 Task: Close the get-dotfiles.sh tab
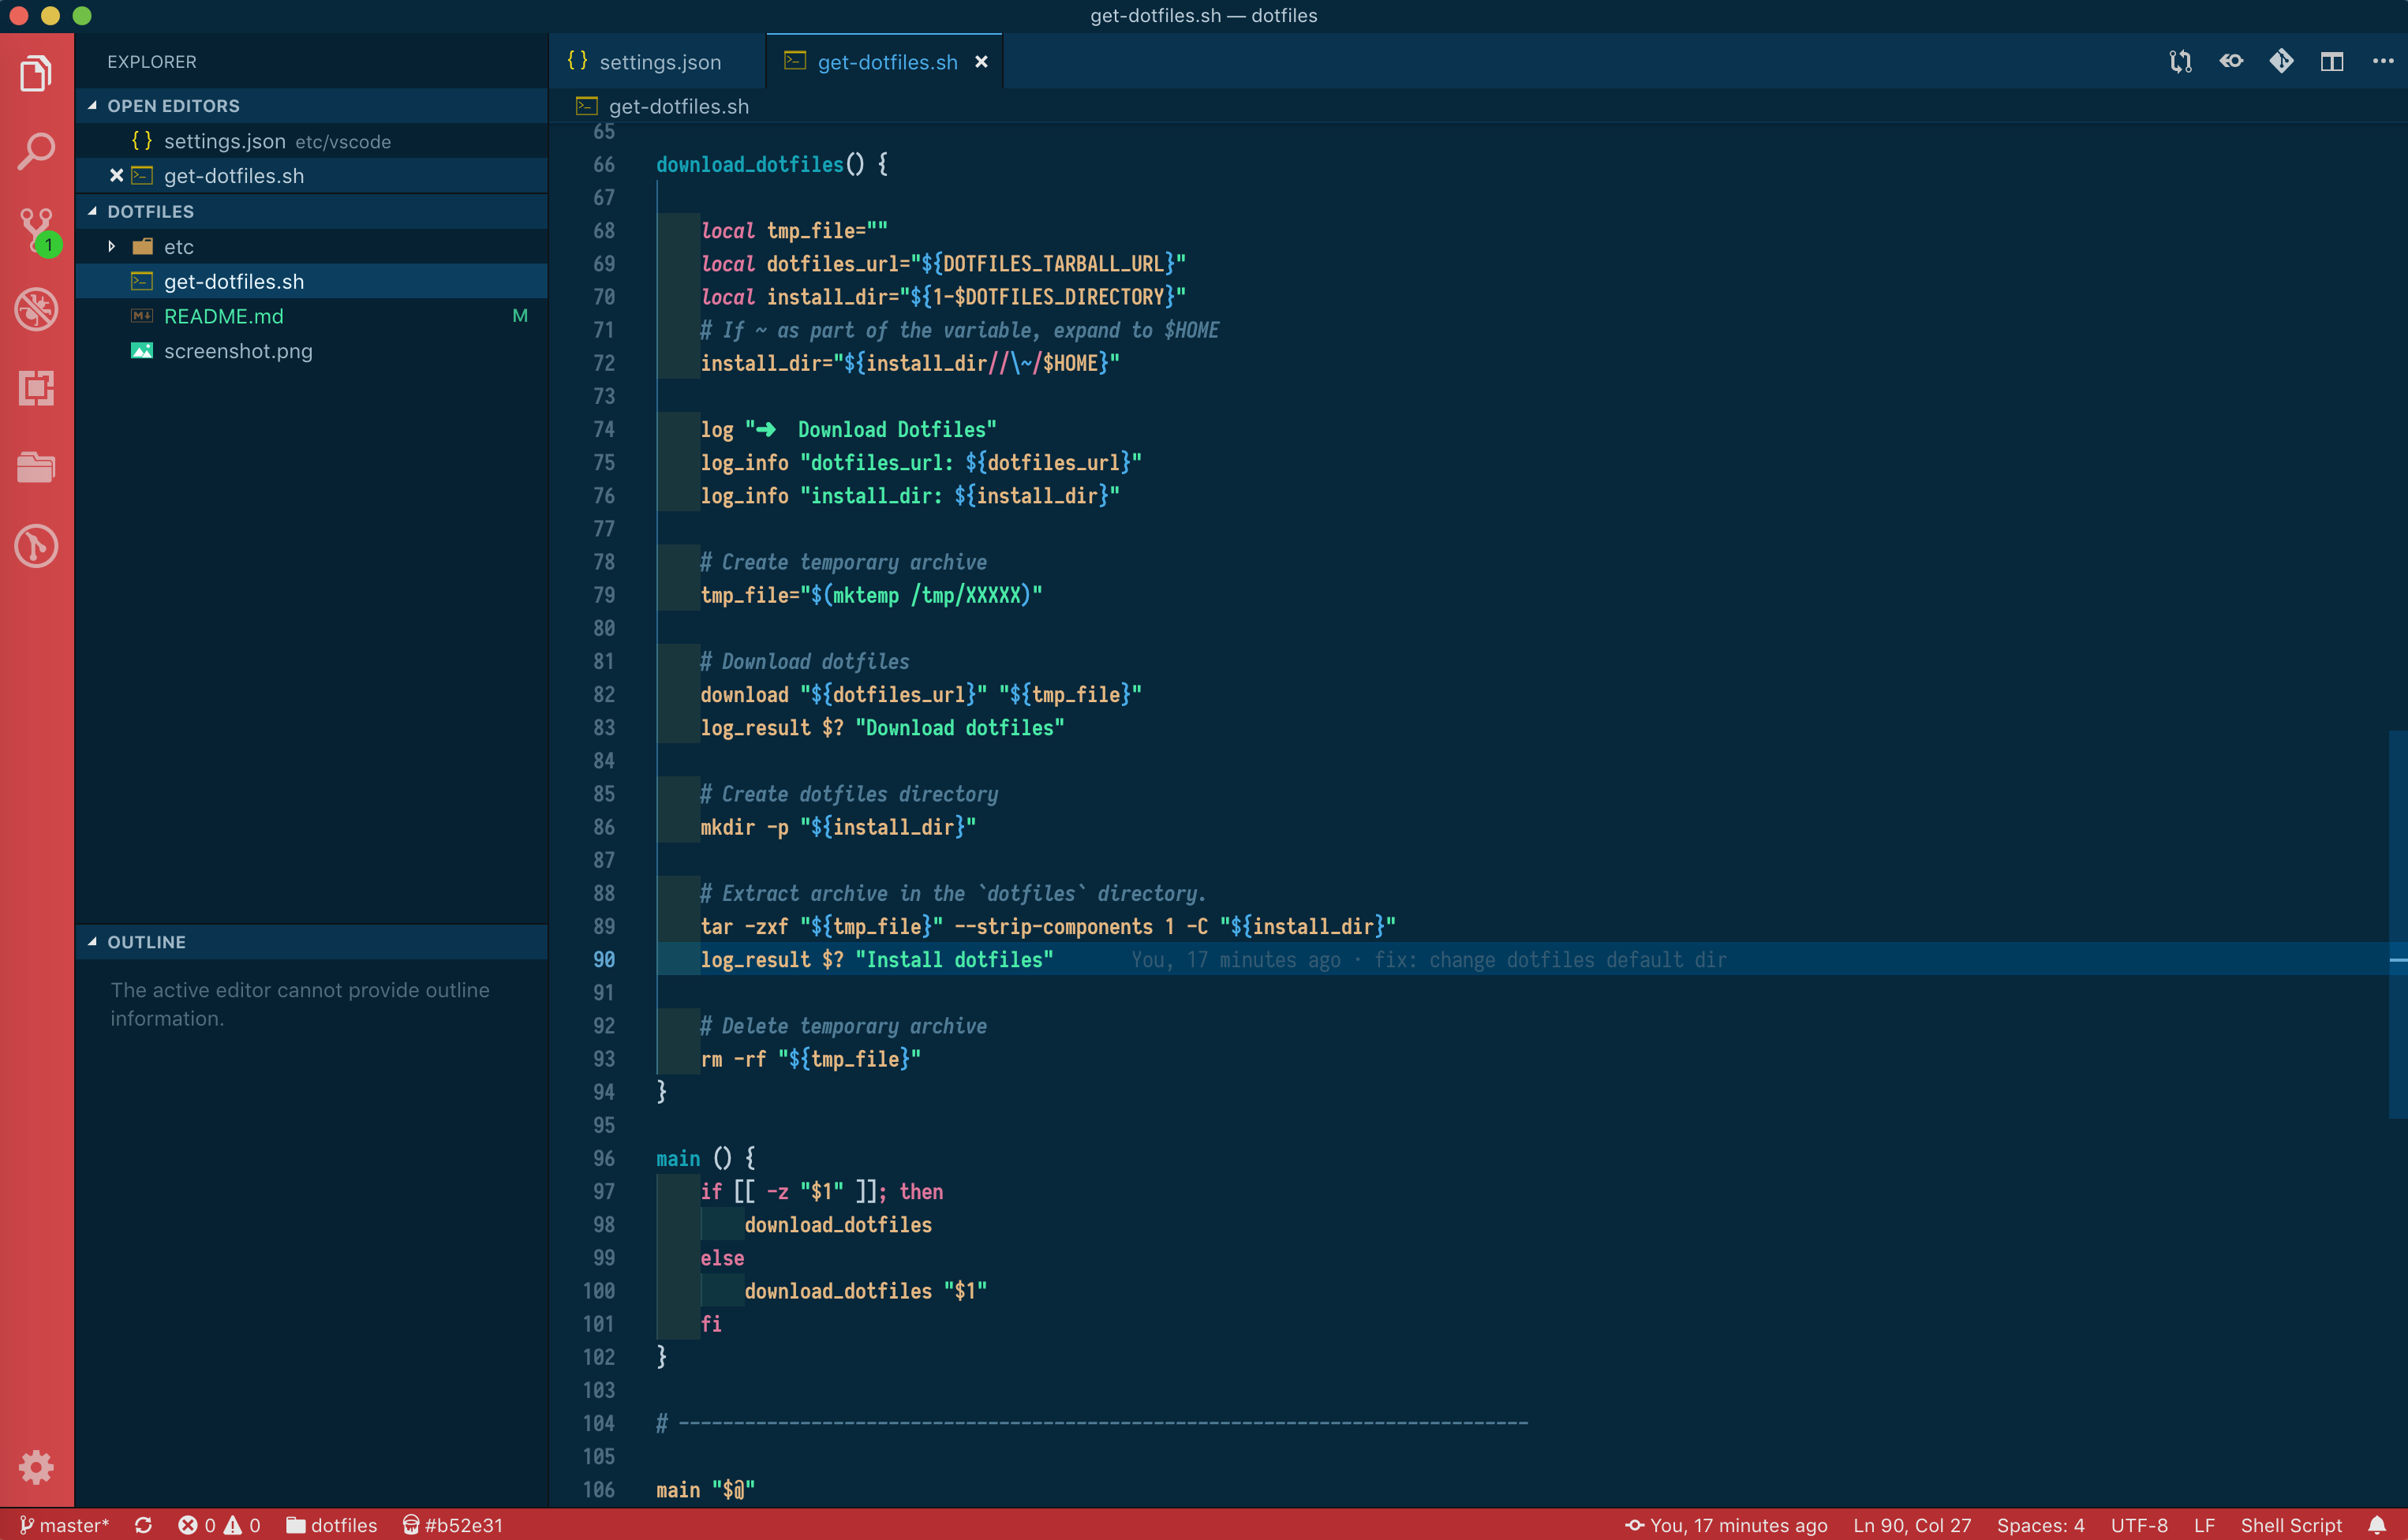pos(981,62)
